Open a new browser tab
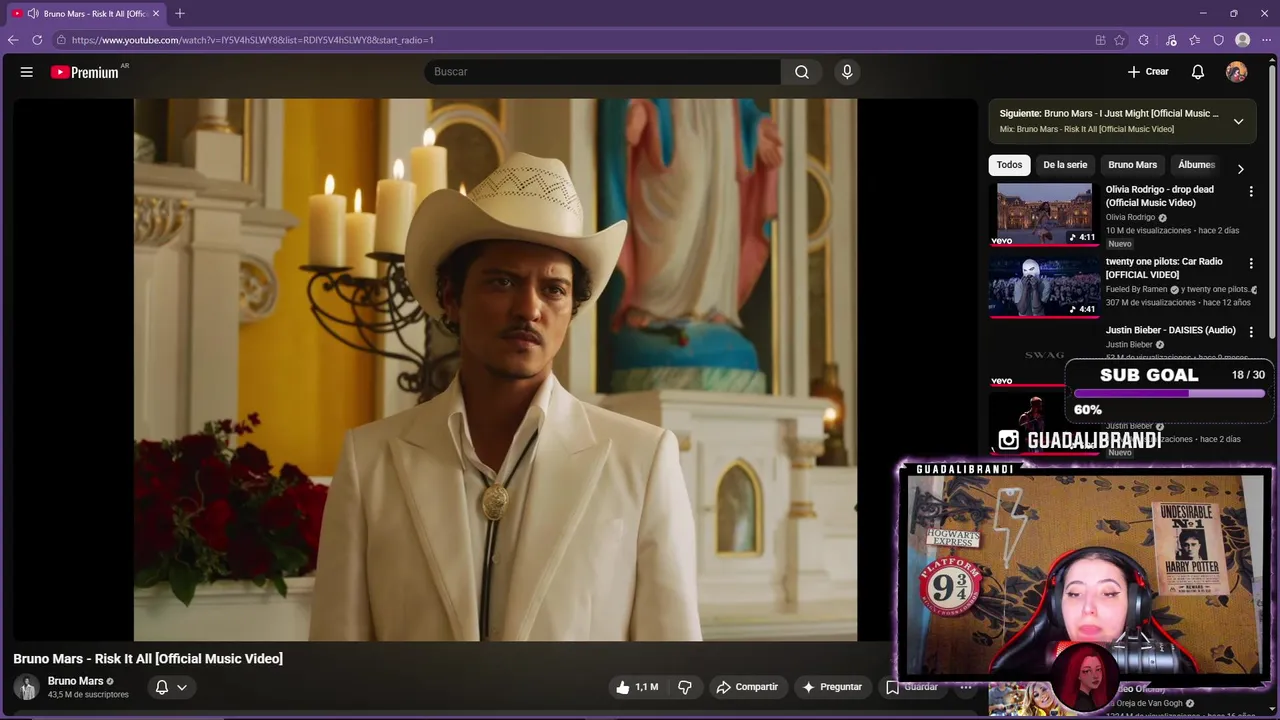The width and height of the screenshot is (1280, 720). click(x=180, y=13)
